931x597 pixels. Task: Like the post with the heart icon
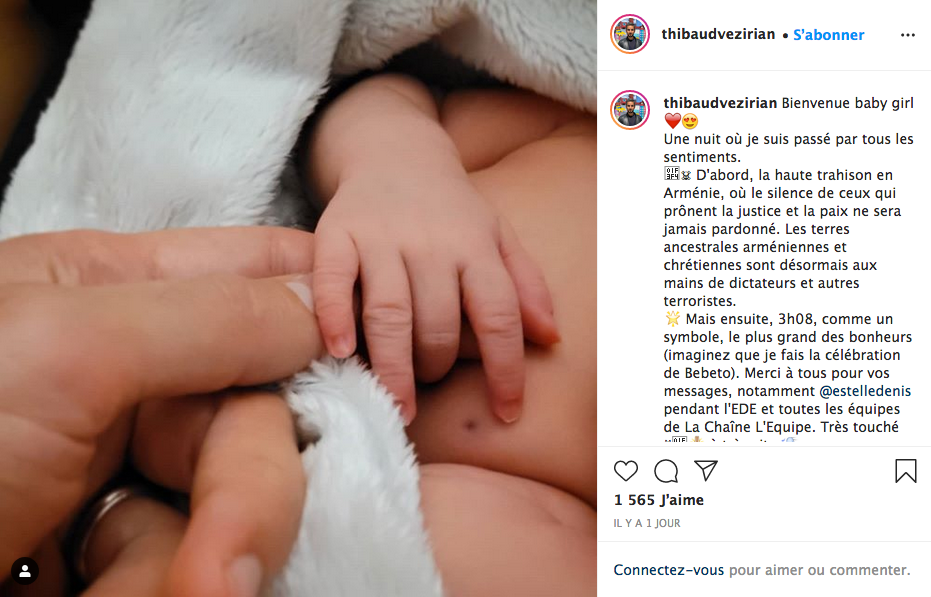click(626, 471)
